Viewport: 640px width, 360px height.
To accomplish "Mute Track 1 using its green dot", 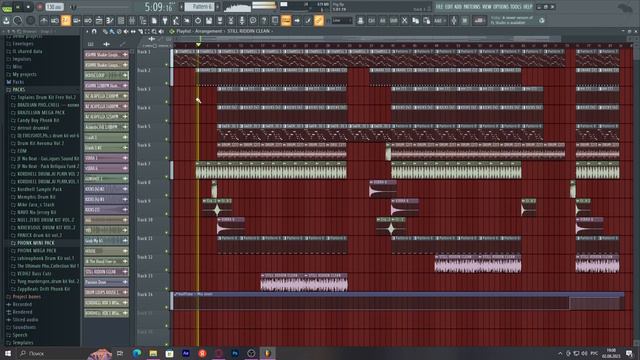I will [x=167, y=64].
